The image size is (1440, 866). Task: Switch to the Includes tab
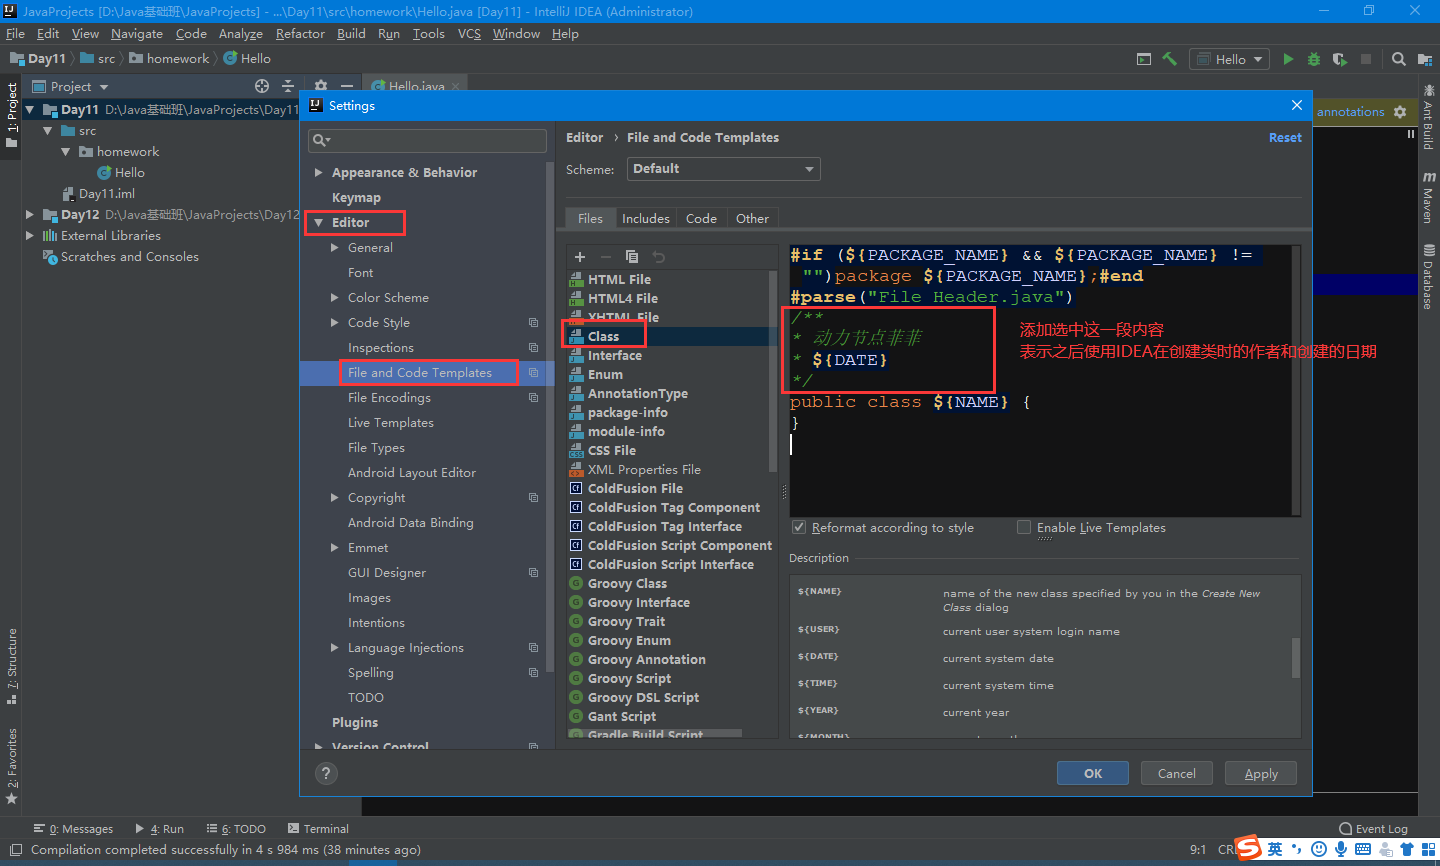(645, 218)
